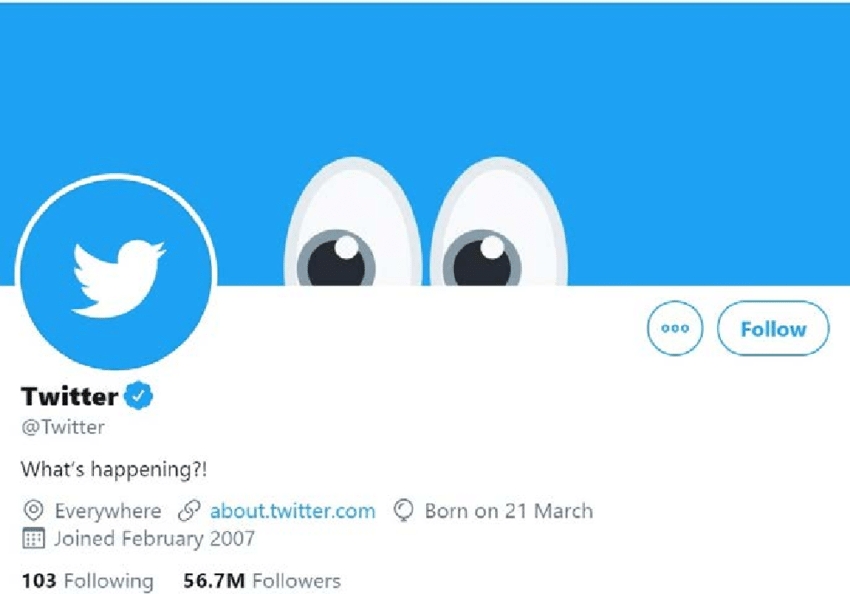The height and width of the screenshot is (594, 850).
Task: View the 56.7M Followers list
Action: coord(262,581)
